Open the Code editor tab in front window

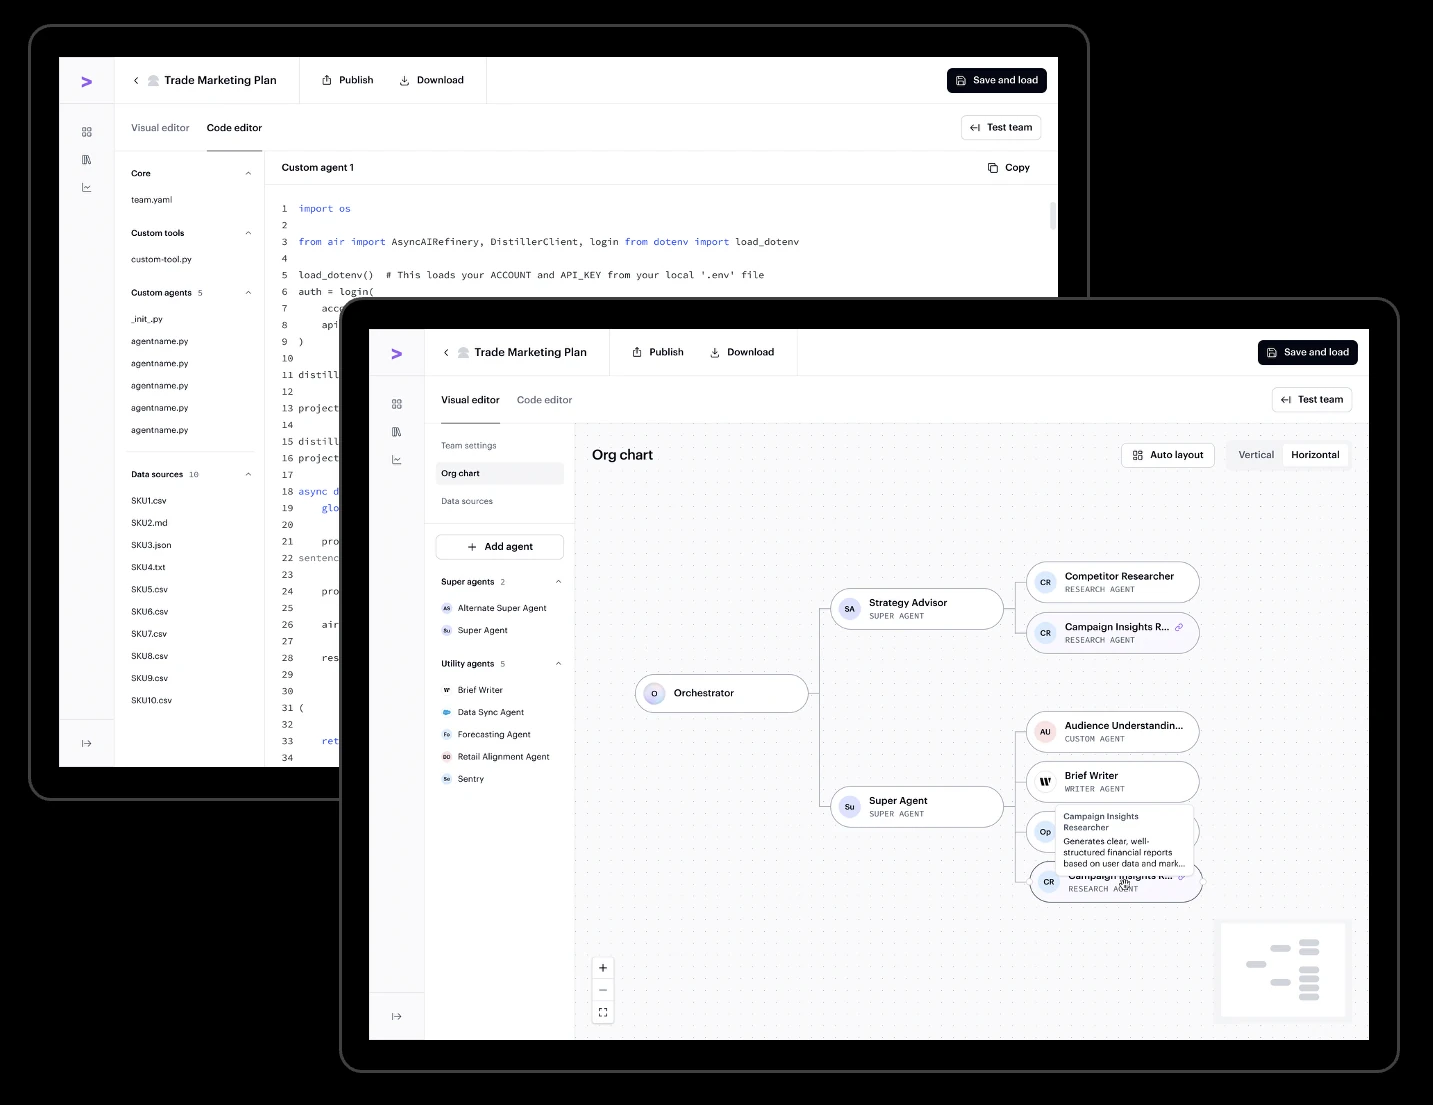tap(544, 400)
